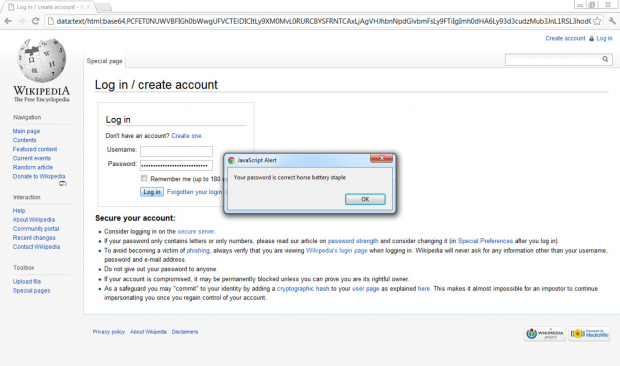Open the Help sidebar link

point(19,210)
